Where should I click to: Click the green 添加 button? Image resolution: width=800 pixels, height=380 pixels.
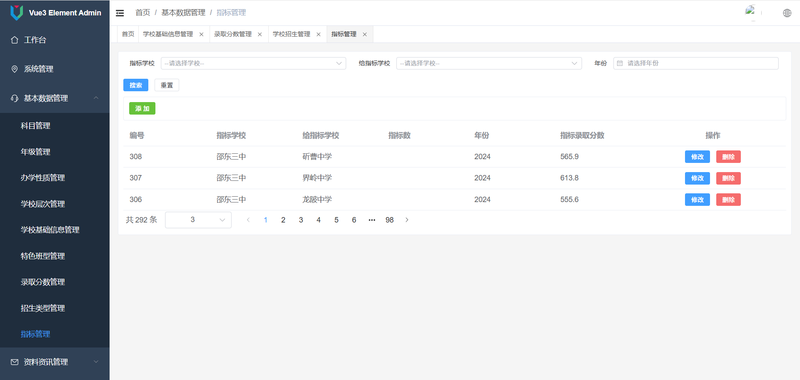(142, 109)
